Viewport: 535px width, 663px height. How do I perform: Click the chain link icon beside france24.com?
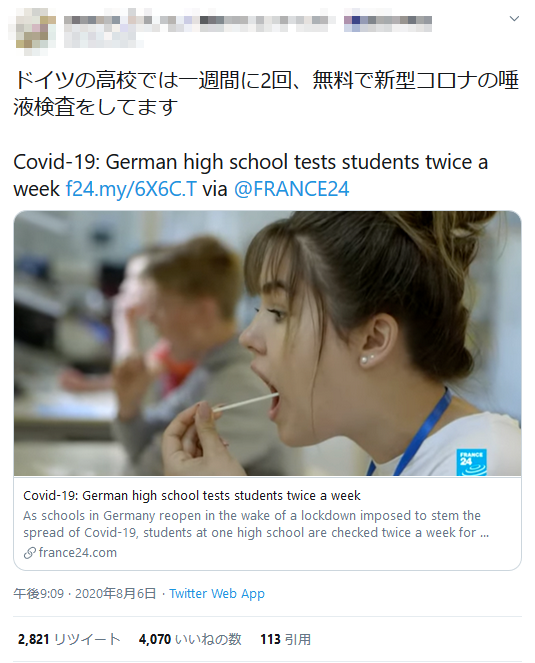30,553
